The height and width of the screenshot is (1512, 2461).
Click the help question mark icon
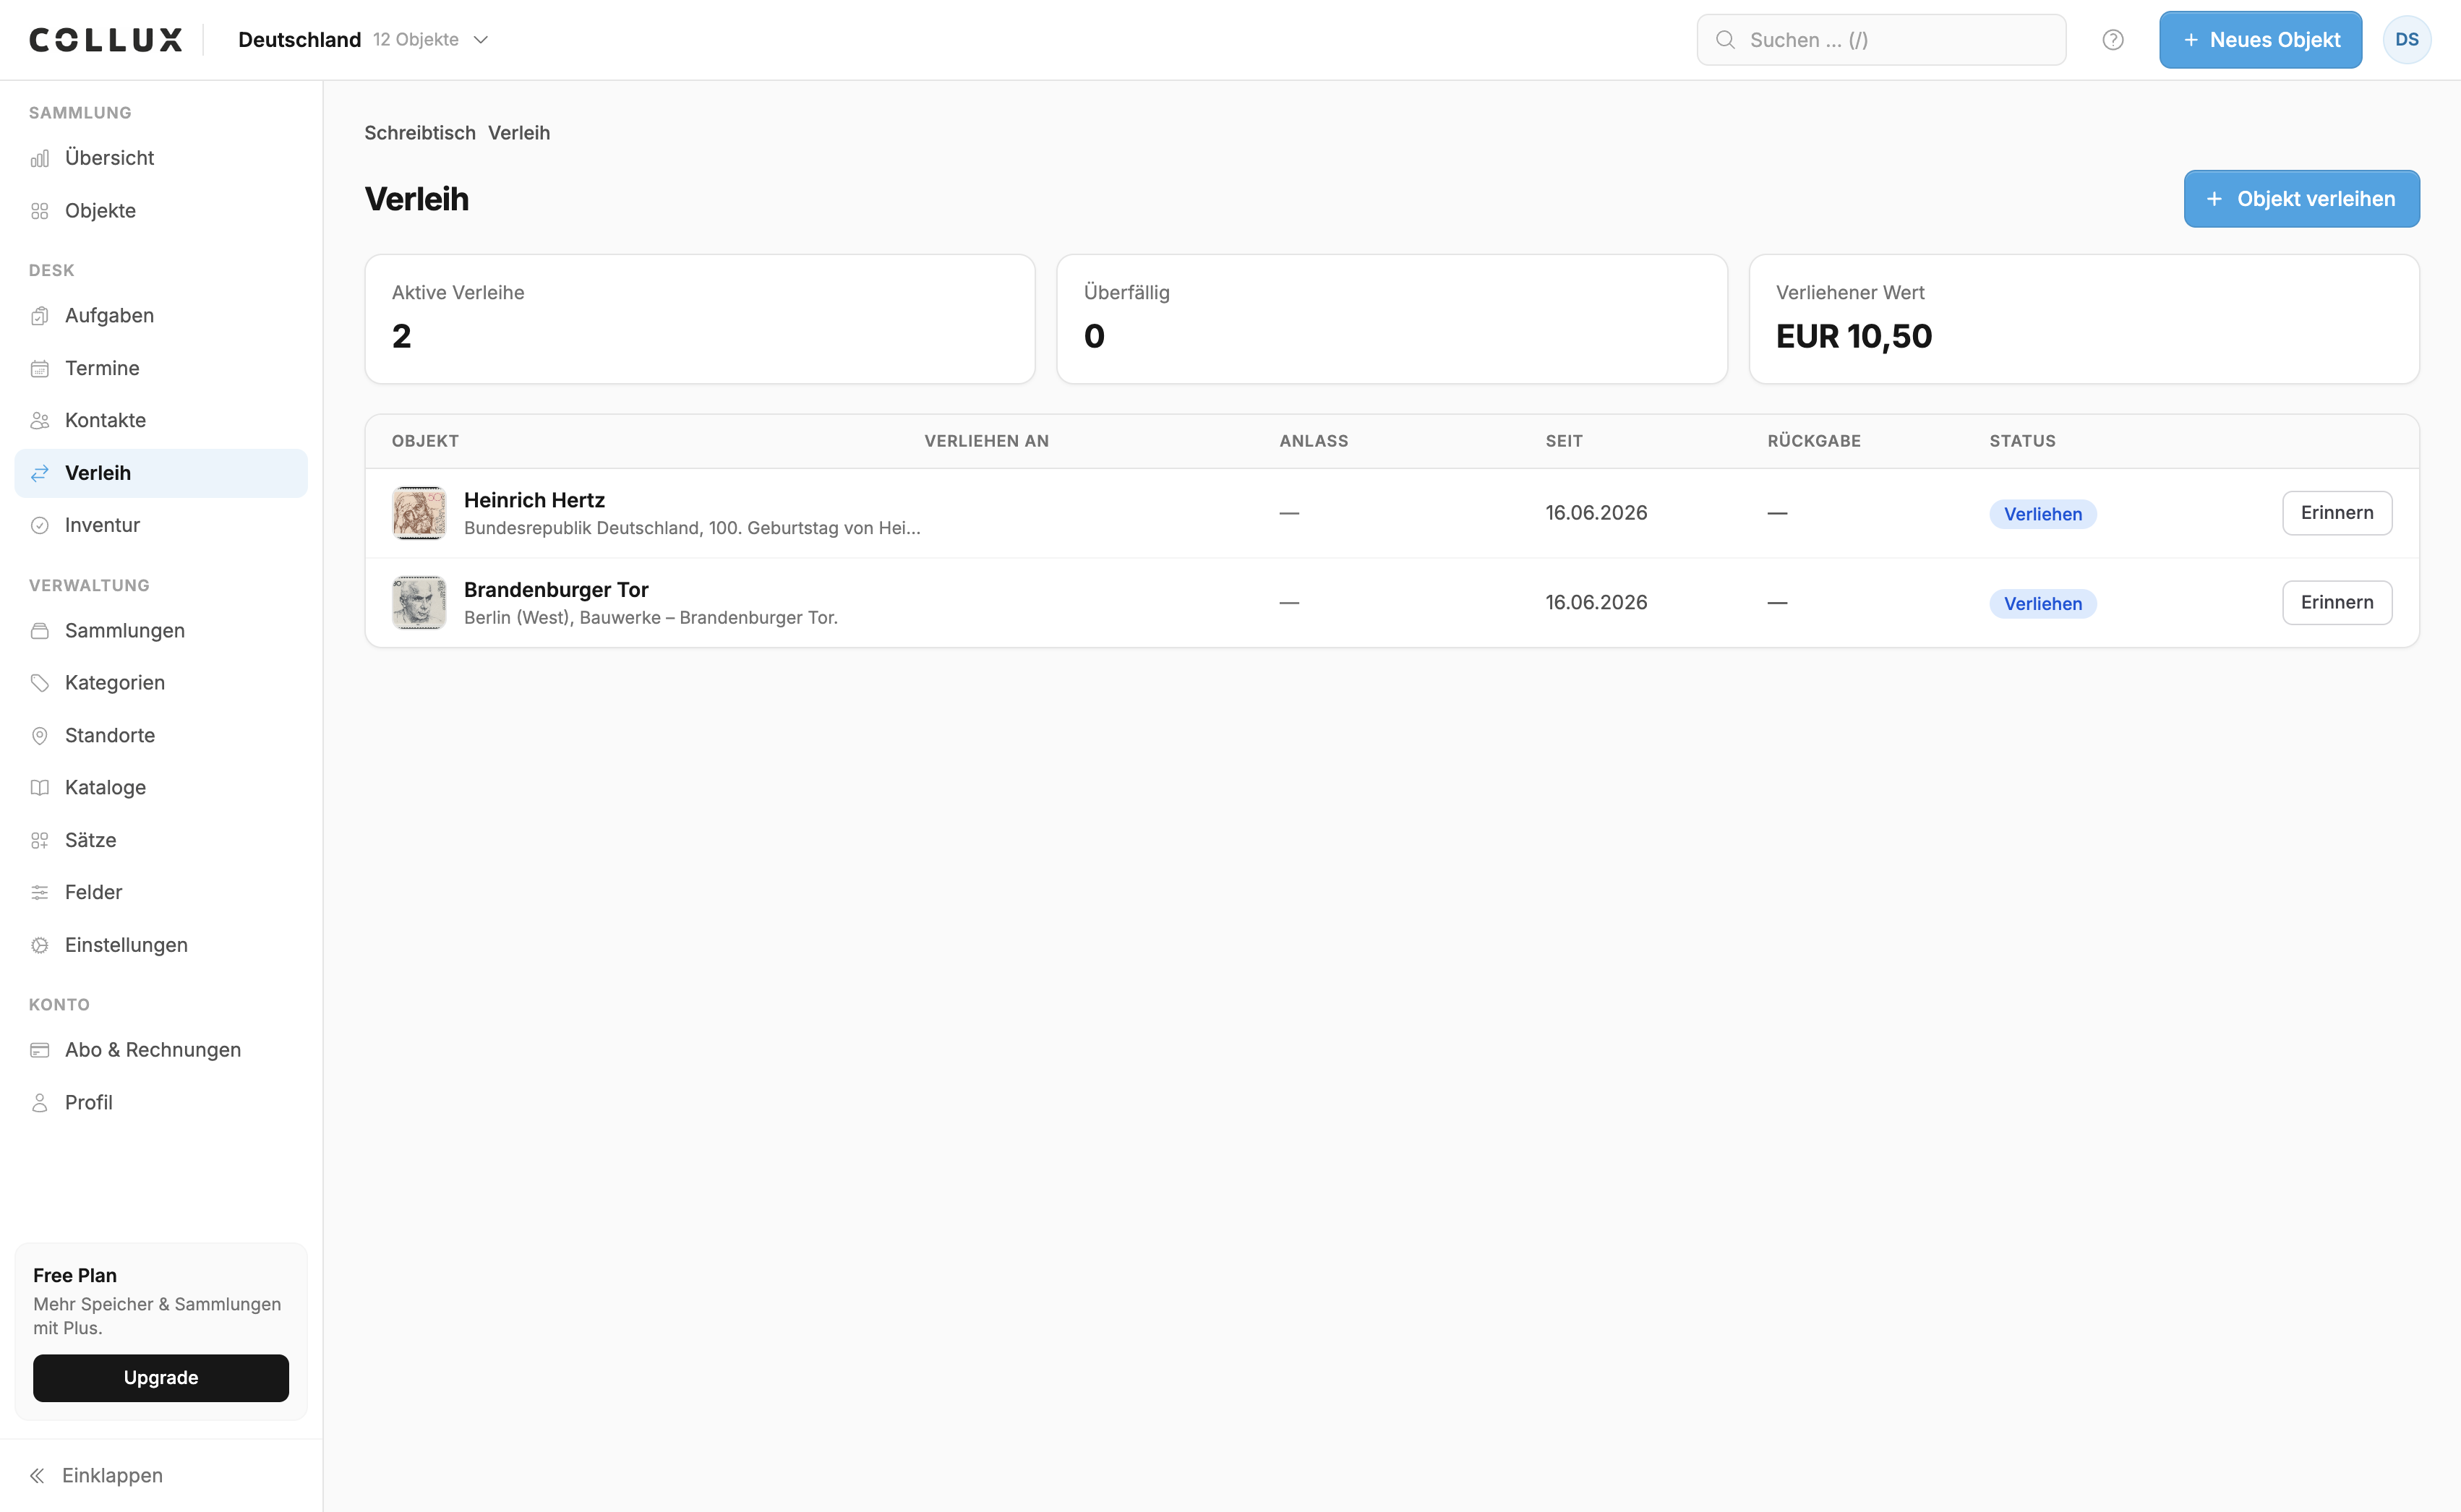point(2112,40)
